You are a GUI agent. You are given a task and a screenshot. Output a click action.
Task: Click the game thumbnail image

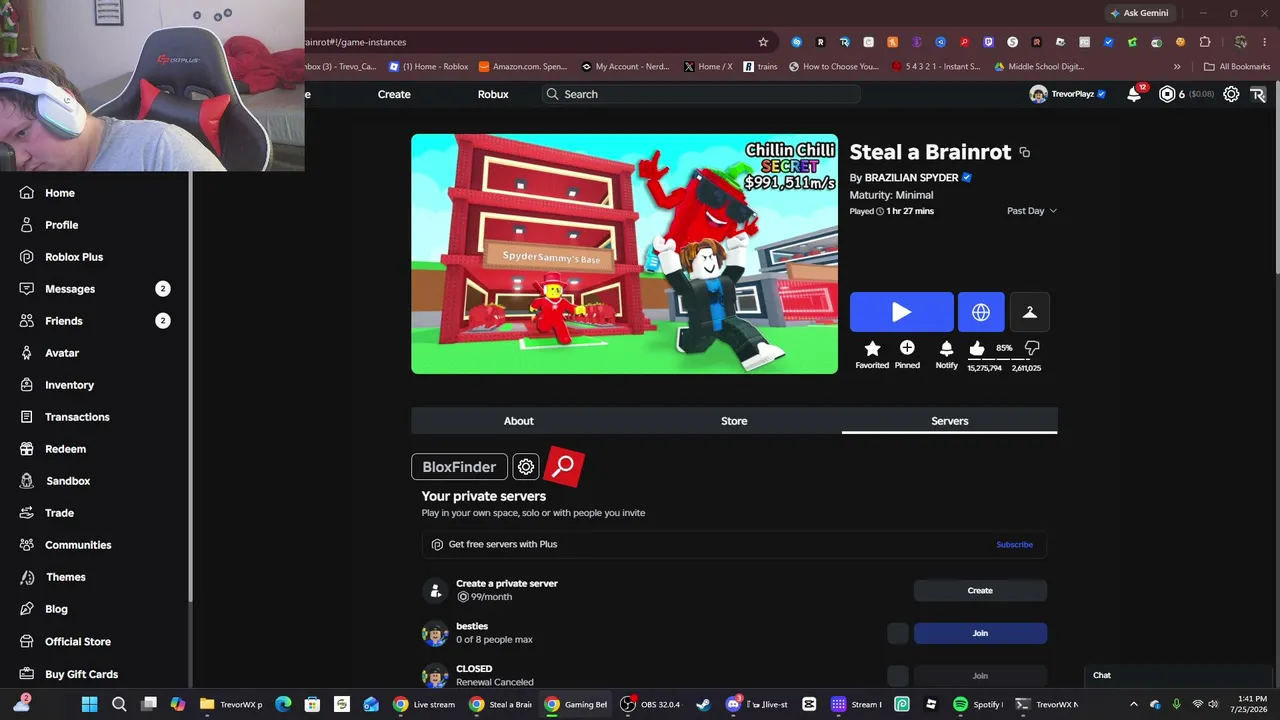[624, 254]
